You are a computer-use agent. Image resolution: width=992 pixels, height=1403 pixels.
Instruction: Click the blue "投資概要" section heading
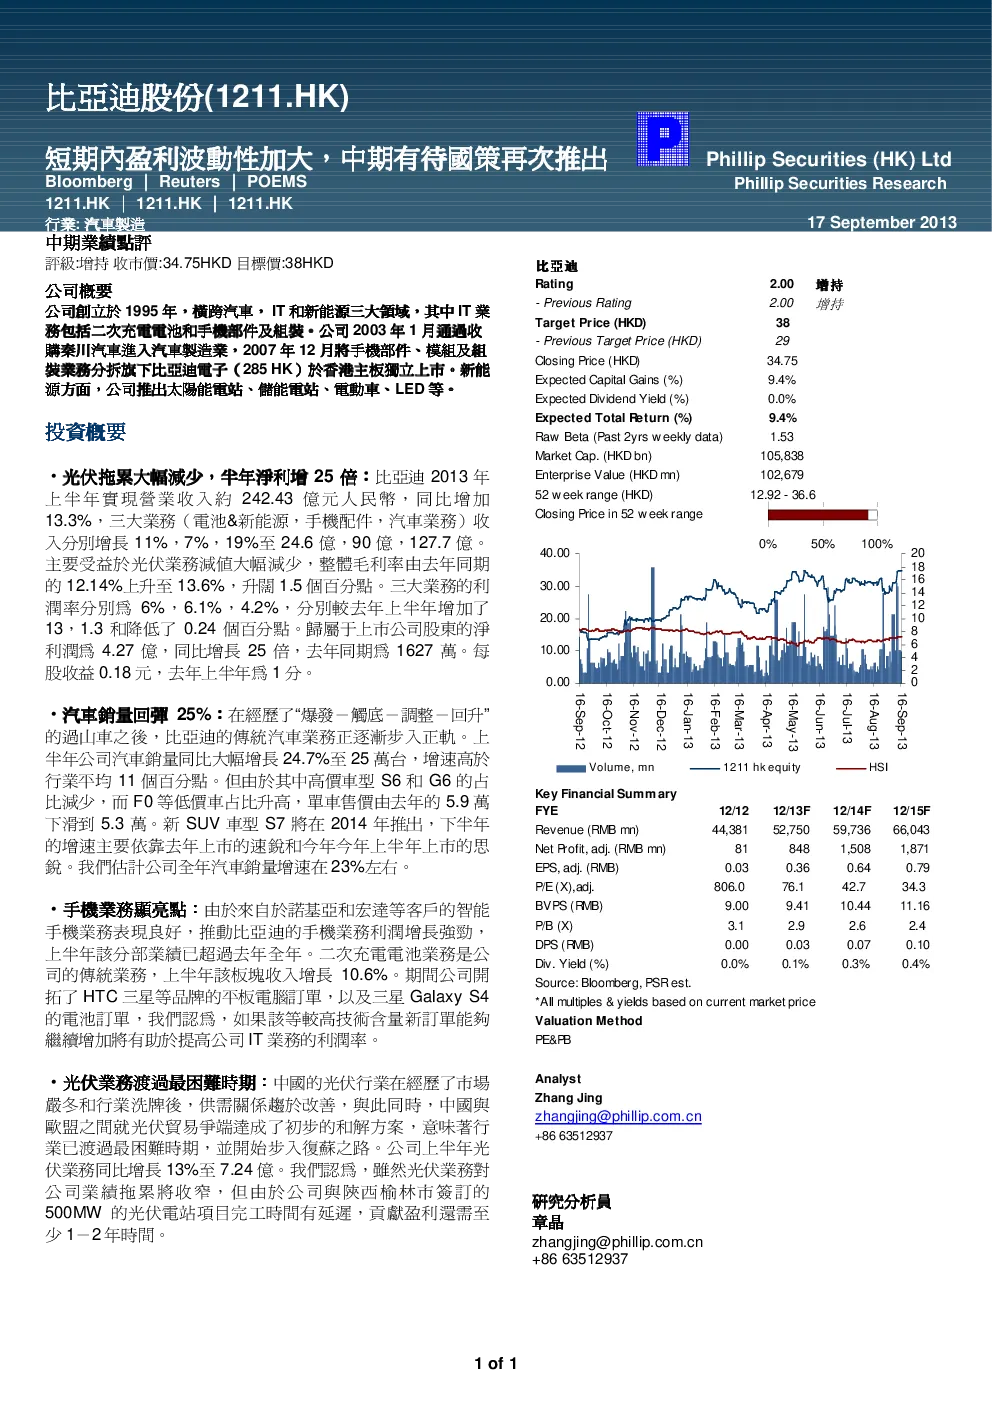click(85, 432)
